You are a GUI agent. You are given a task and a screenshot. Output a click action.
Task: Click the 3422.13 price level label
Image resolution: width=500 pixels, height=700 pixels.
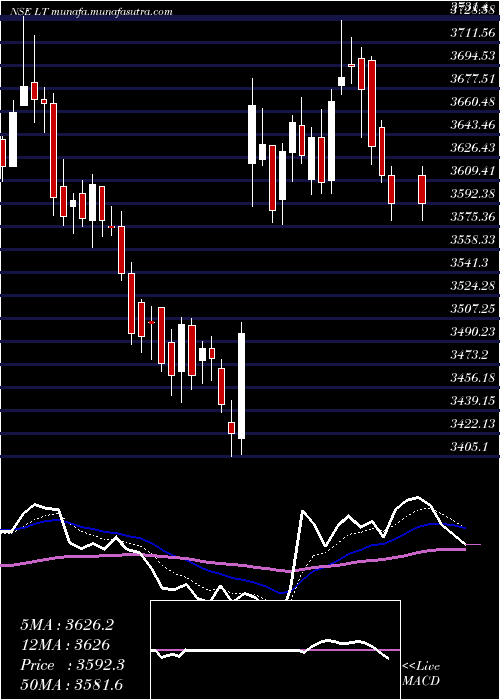coord(473,424)
